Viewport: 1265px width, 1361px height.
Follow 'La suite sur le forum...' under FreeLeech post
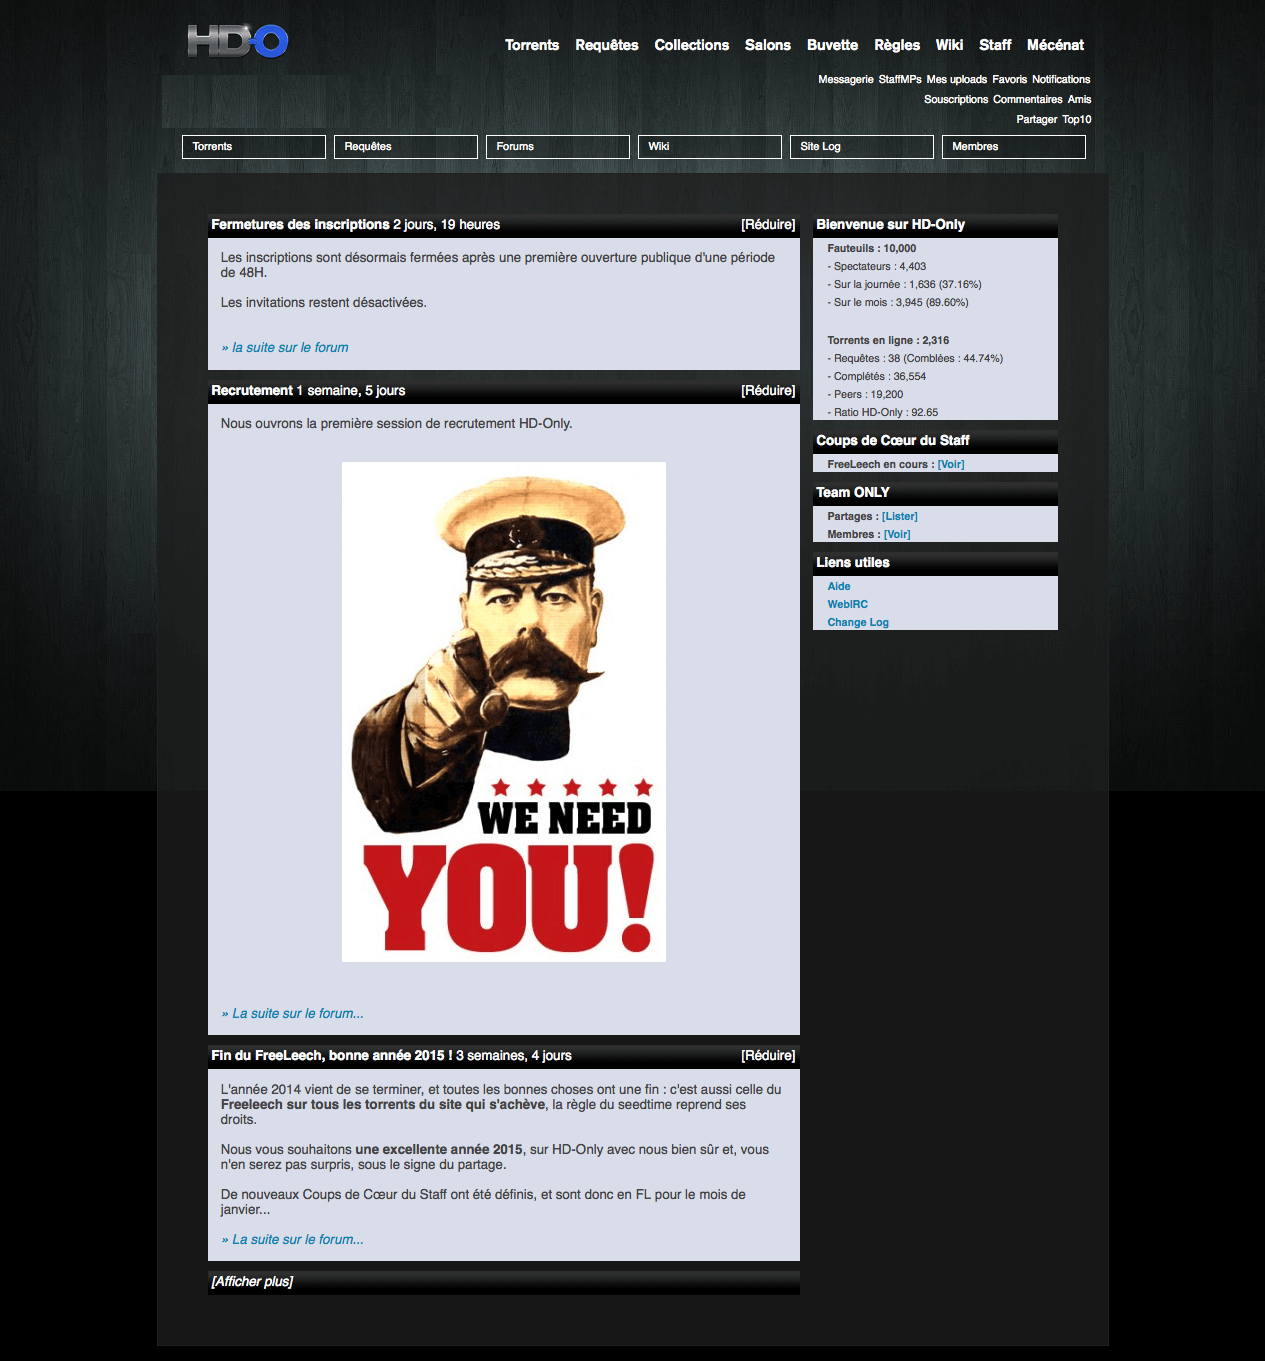click(292, 1240)
